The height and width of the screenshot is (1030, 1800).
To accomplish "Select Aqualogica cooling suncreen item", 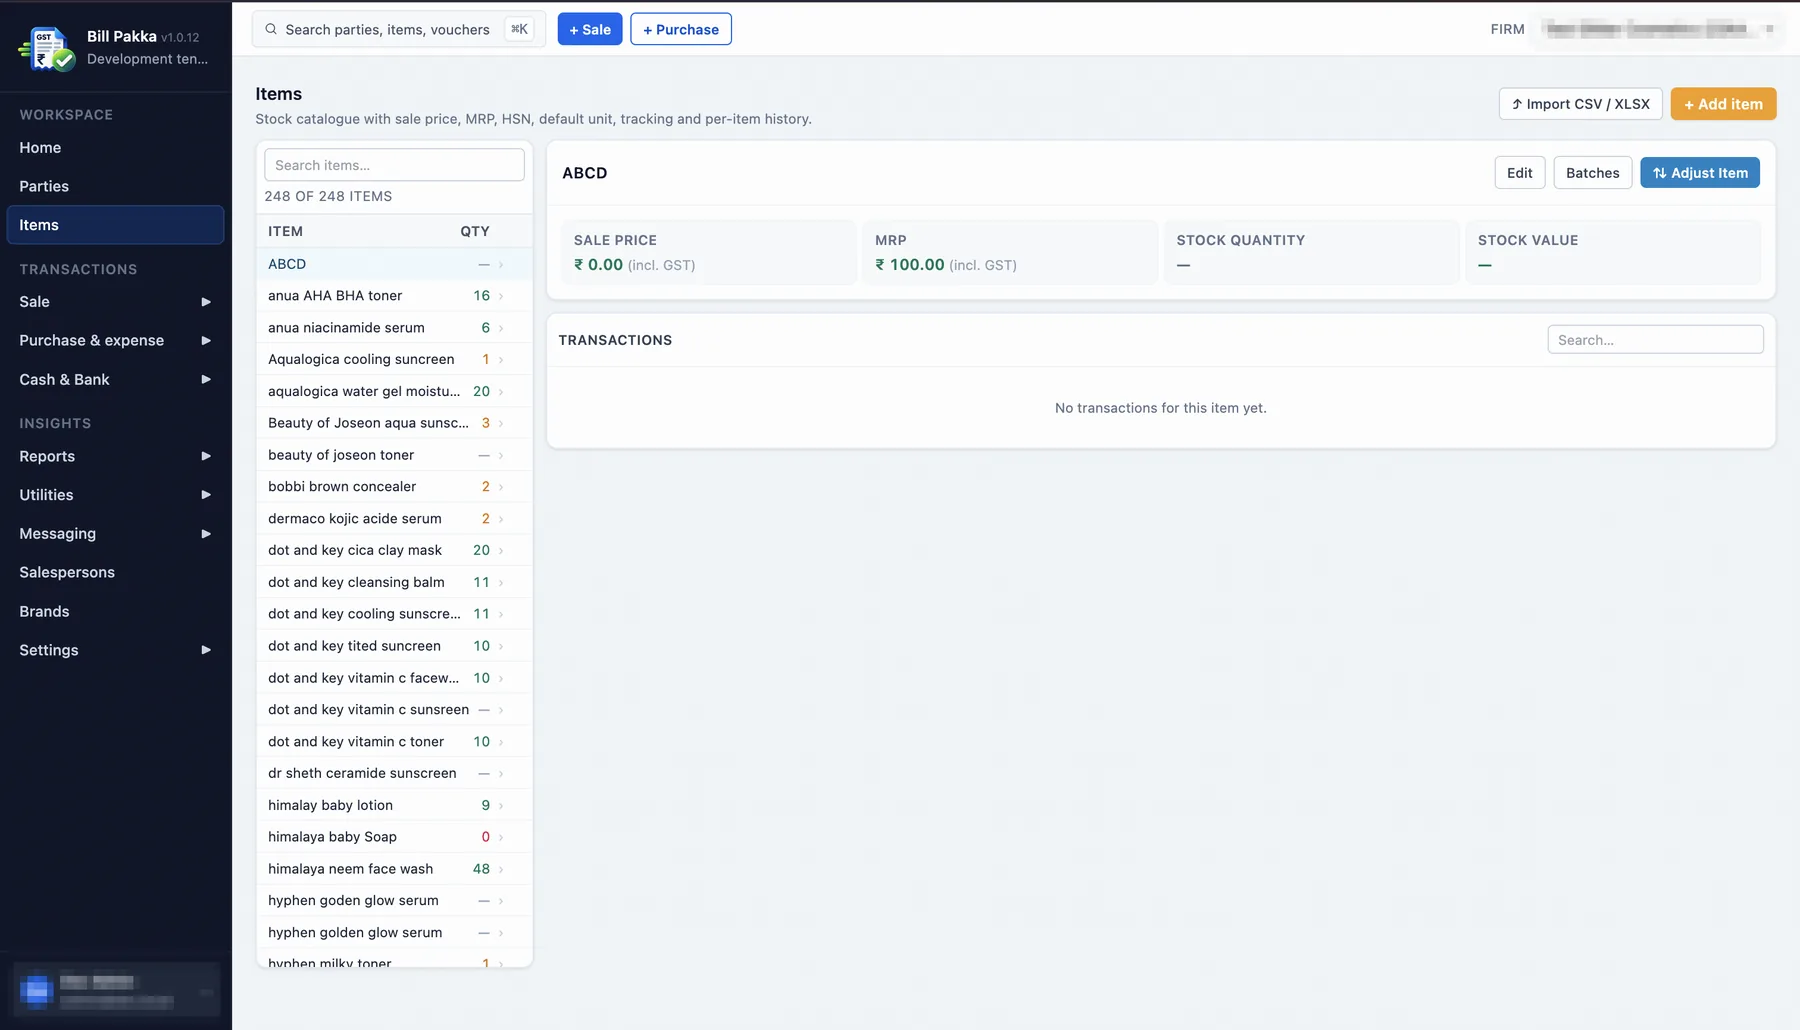I will (394, 360).
